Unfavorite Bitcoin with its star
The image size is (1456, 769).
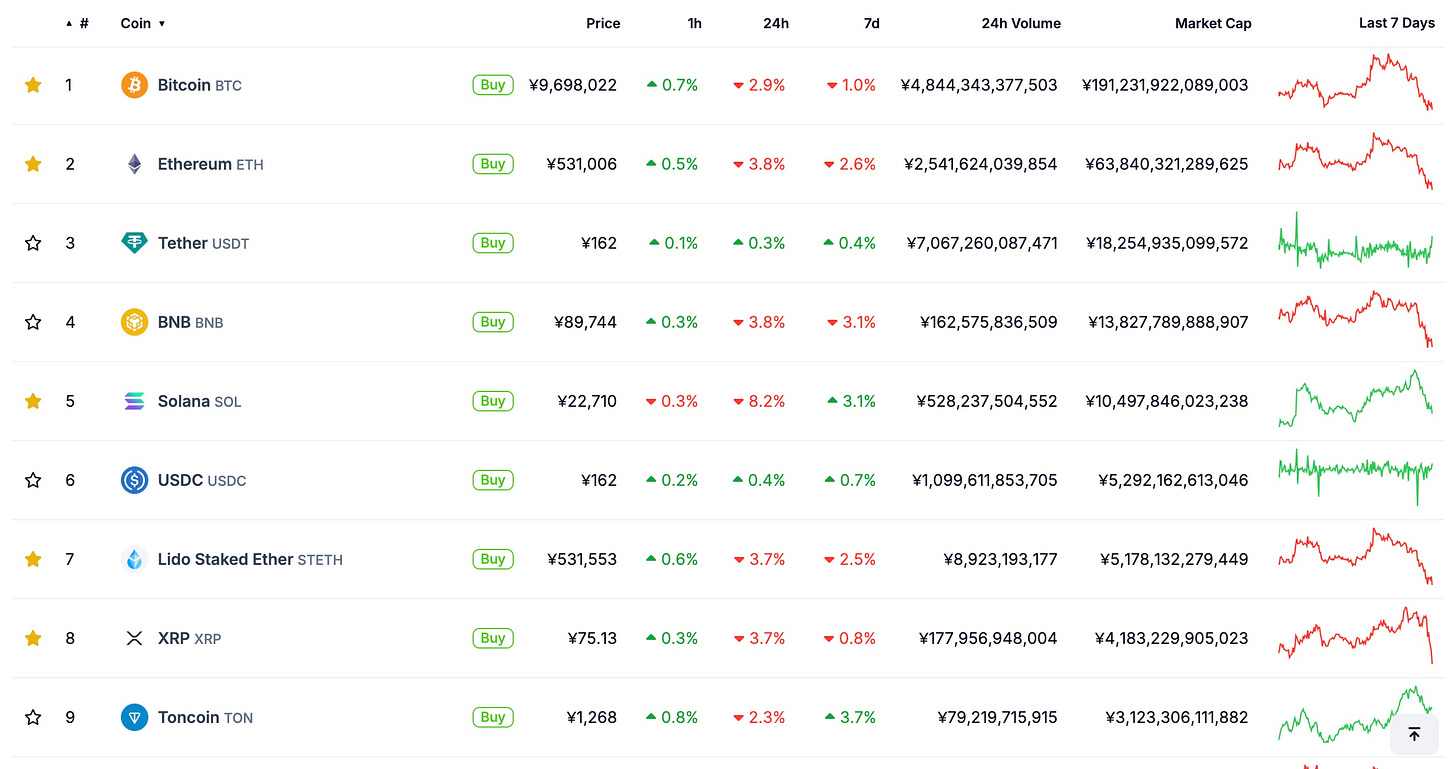(x=33, y=85)
